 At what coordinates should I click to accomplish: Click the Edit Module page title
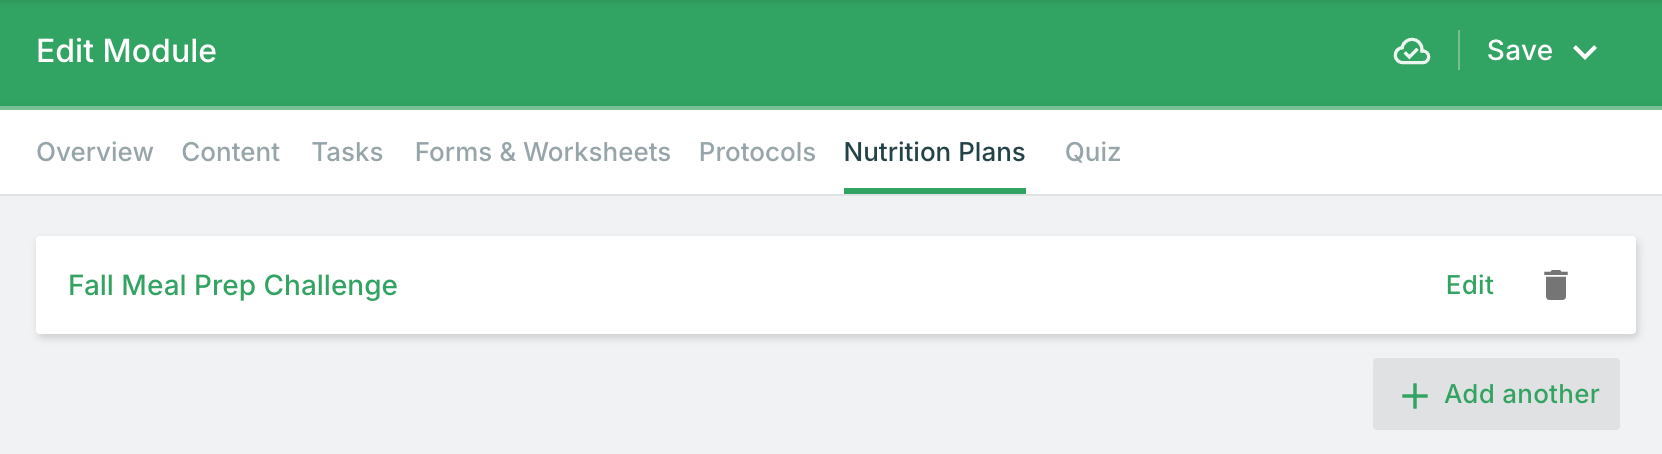point(127,51)
